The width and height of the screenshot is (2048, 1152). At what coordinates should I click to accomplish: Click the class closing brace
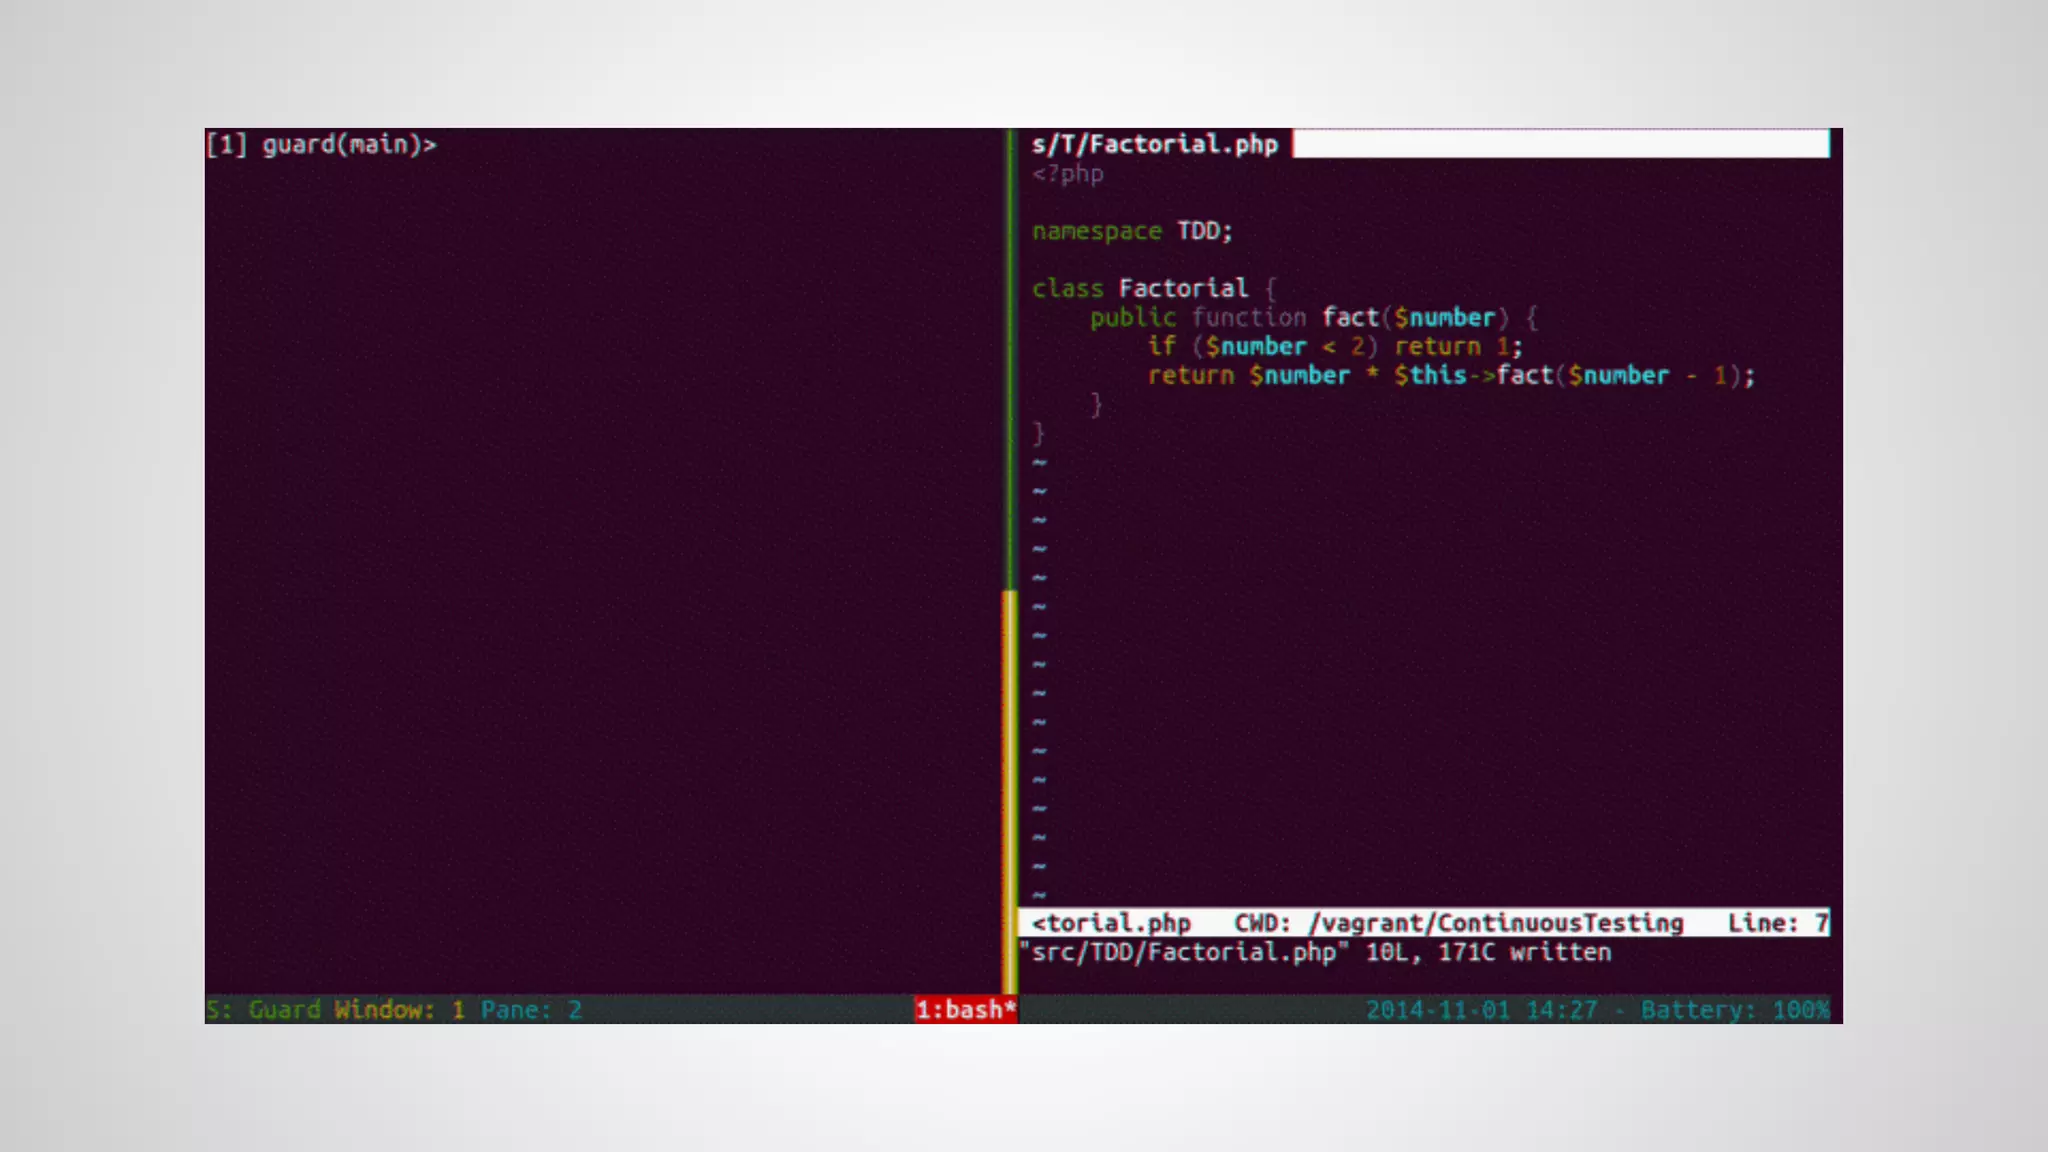(1038, 433)
